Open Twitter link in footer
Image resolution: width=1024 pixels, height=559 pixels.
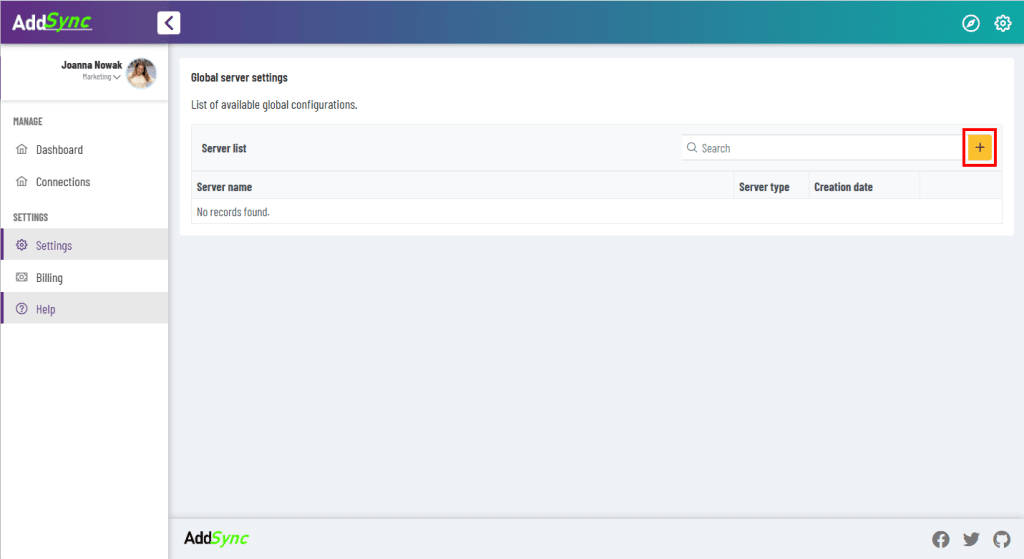coord(971,539)
